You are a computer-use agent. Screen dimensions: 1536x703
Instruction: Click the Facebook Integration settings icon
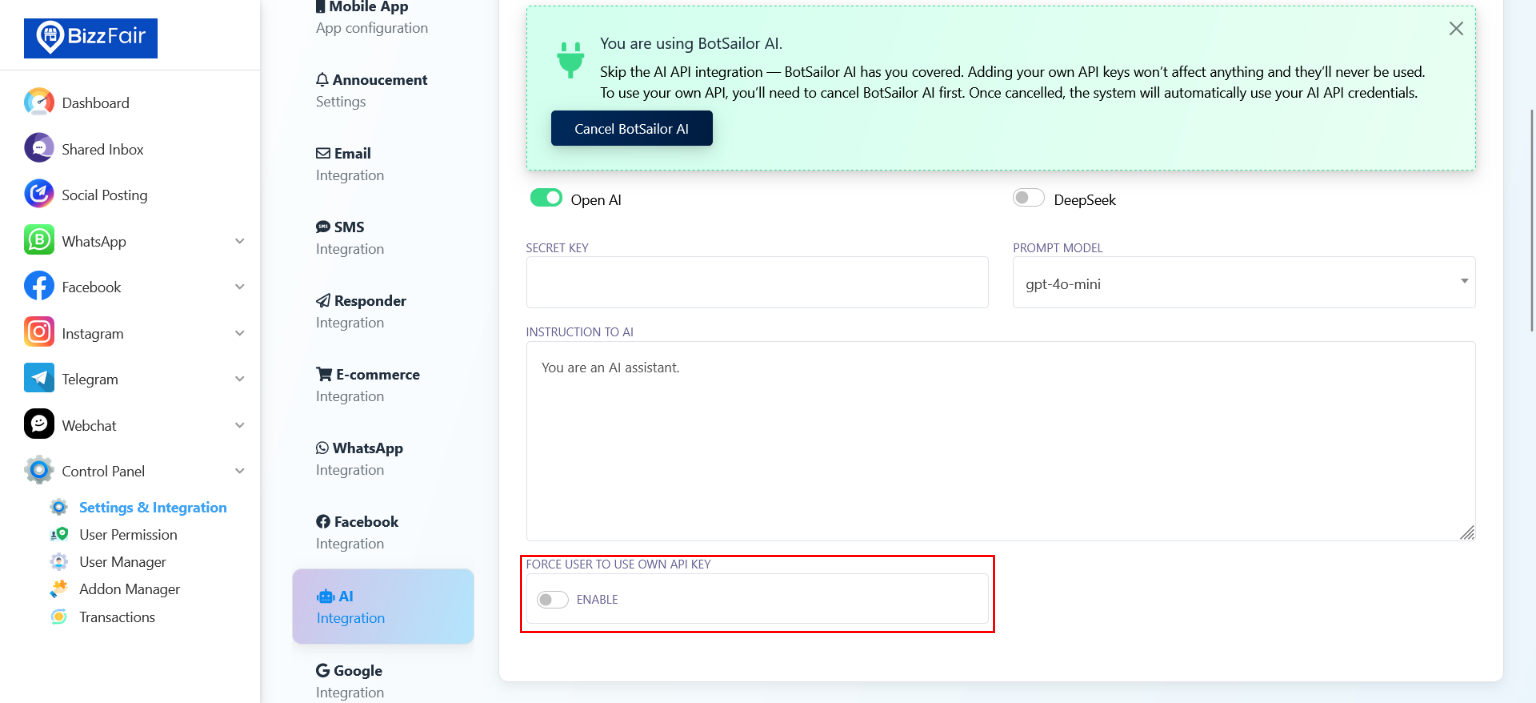coord(323,522)
